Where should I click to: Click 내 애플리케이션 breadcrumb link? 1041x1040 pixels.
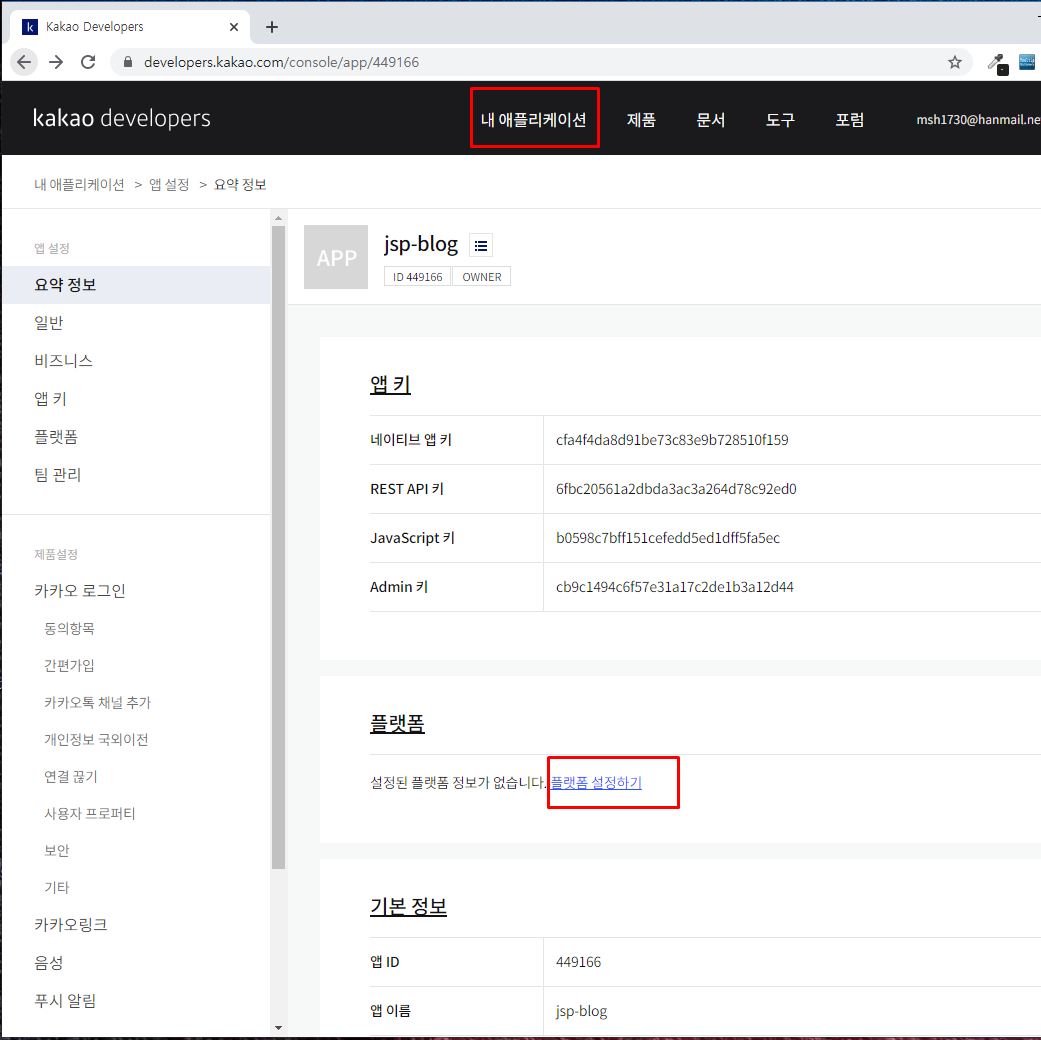pyautogui.click(x=80, y=185)
